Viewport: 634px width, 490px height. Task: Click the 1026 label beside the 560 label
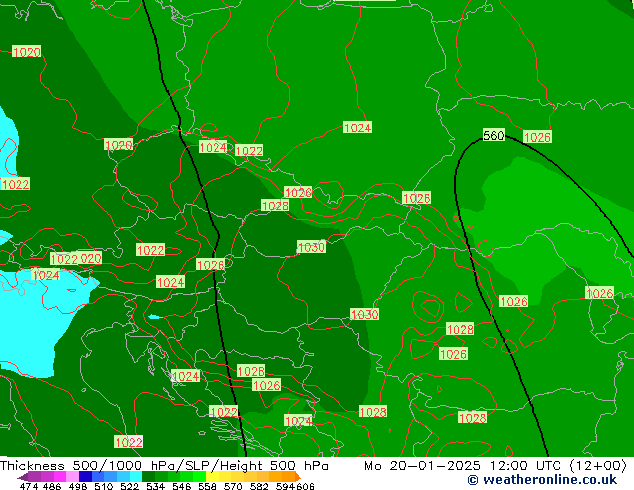(x=537, y=137)
